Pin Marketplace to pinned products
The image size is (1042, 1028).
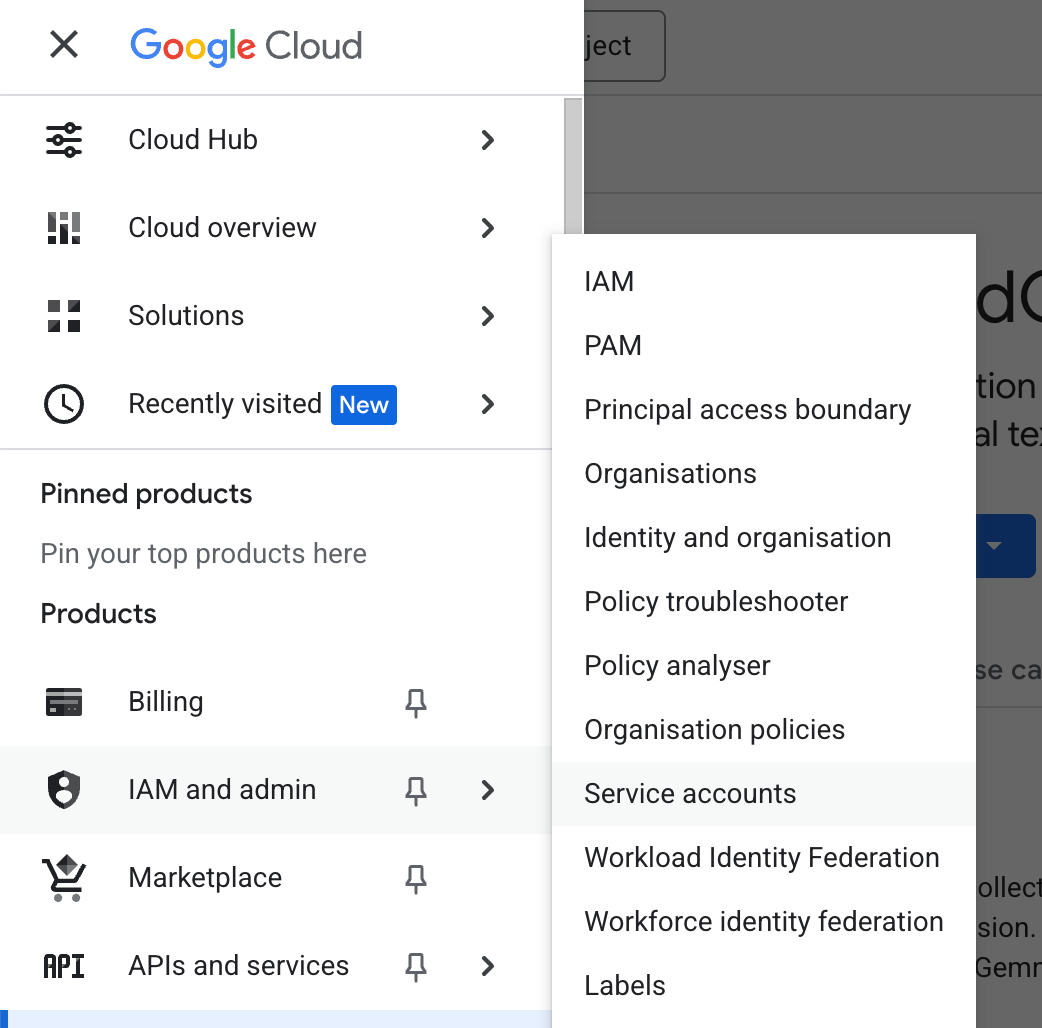click(416, 878)
